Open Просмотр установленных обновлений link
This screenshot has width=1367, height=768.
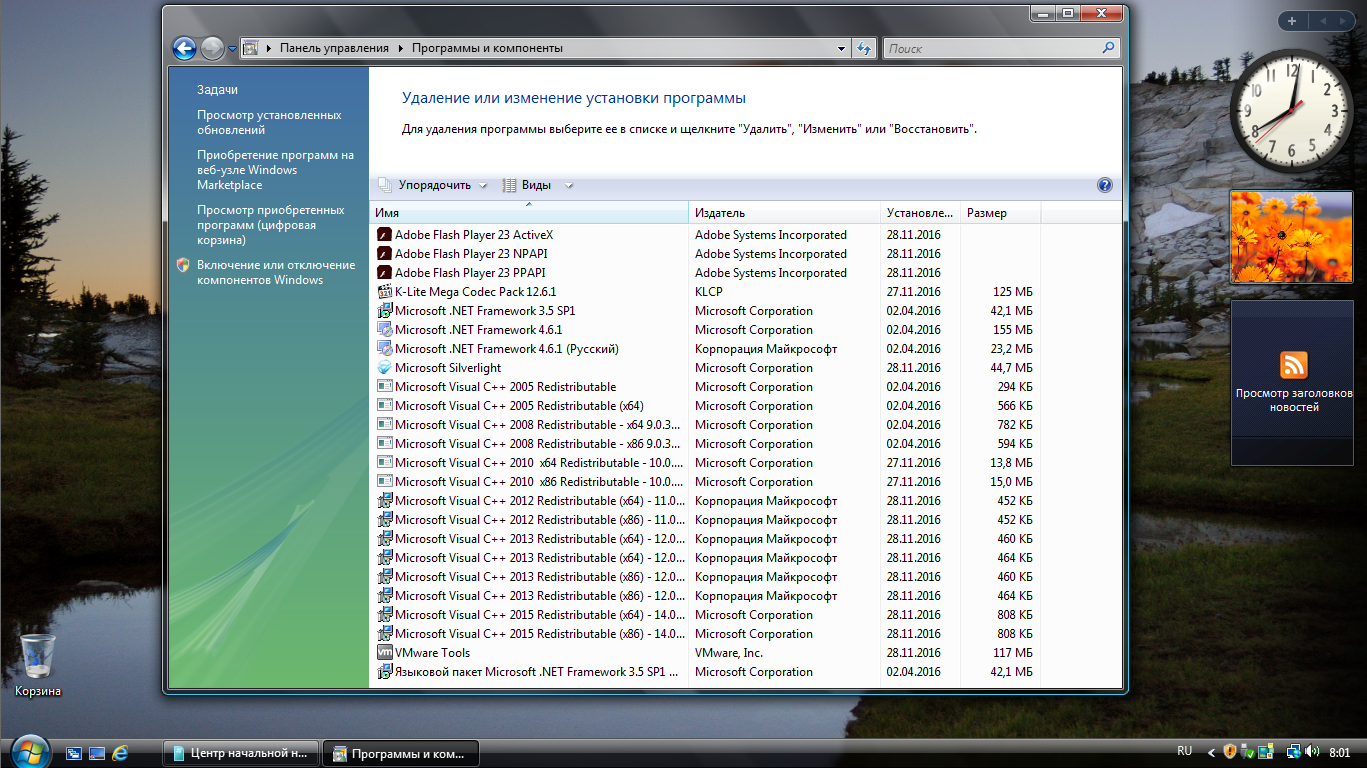[269, 123]
